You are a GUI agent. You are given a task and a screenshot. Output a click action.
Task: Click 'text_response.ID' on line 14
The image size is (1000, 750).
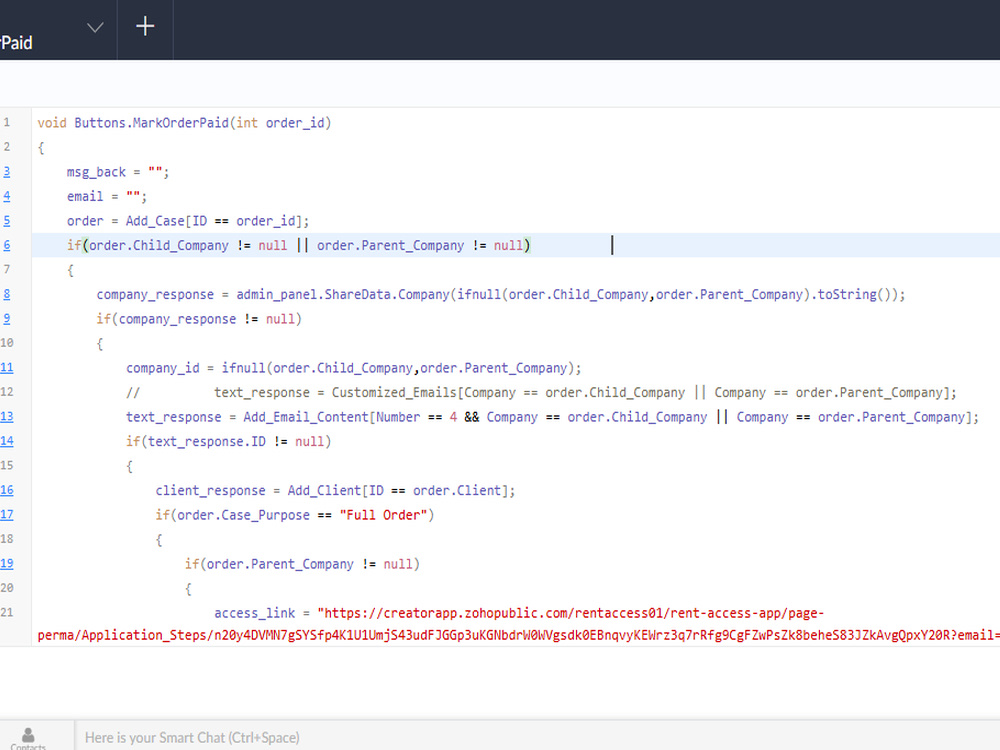tap(207, 441)
